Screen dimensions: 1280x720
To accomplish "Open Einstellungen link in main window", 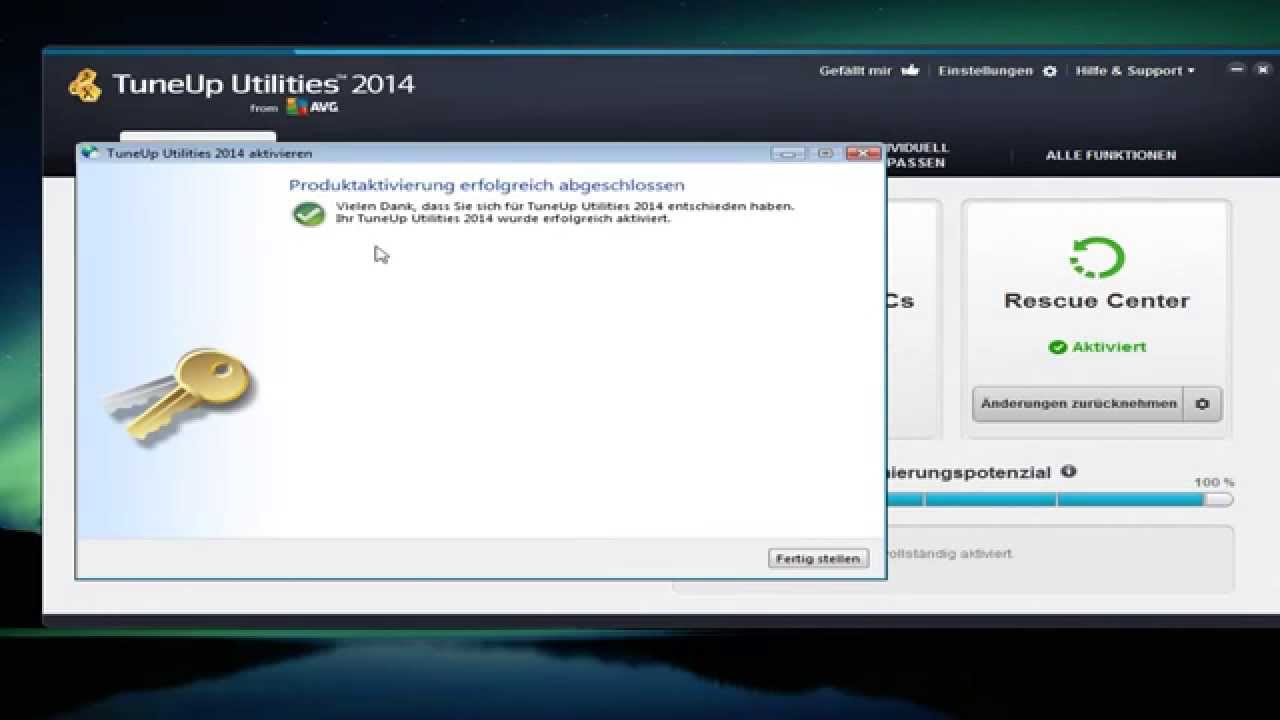I will (985, 71).
